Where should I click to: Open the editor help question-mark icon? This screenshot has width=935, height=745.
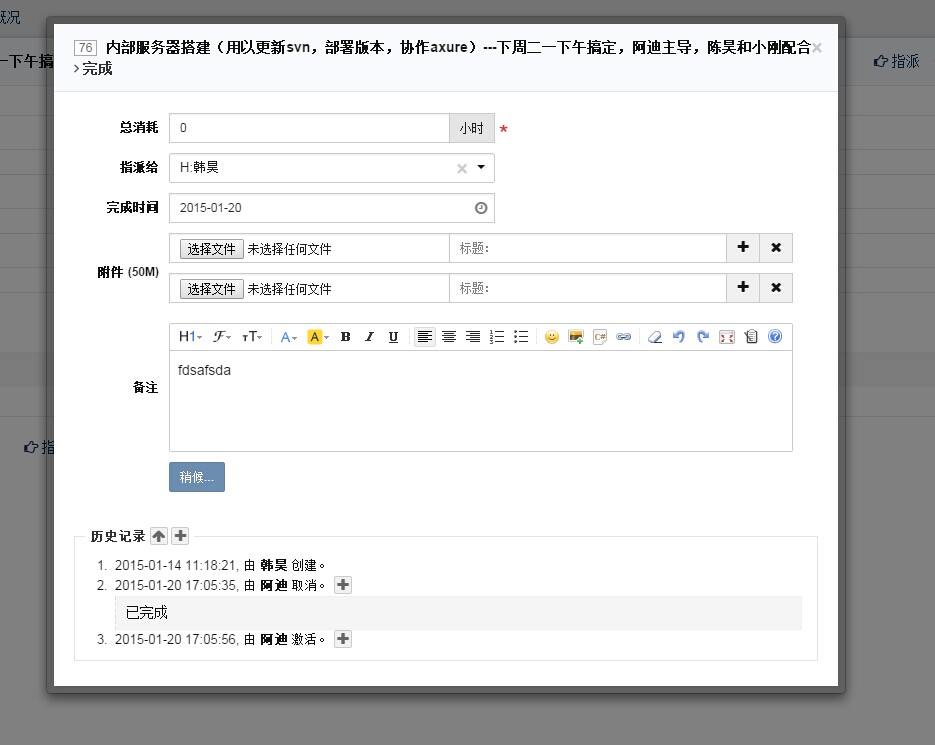775,337
